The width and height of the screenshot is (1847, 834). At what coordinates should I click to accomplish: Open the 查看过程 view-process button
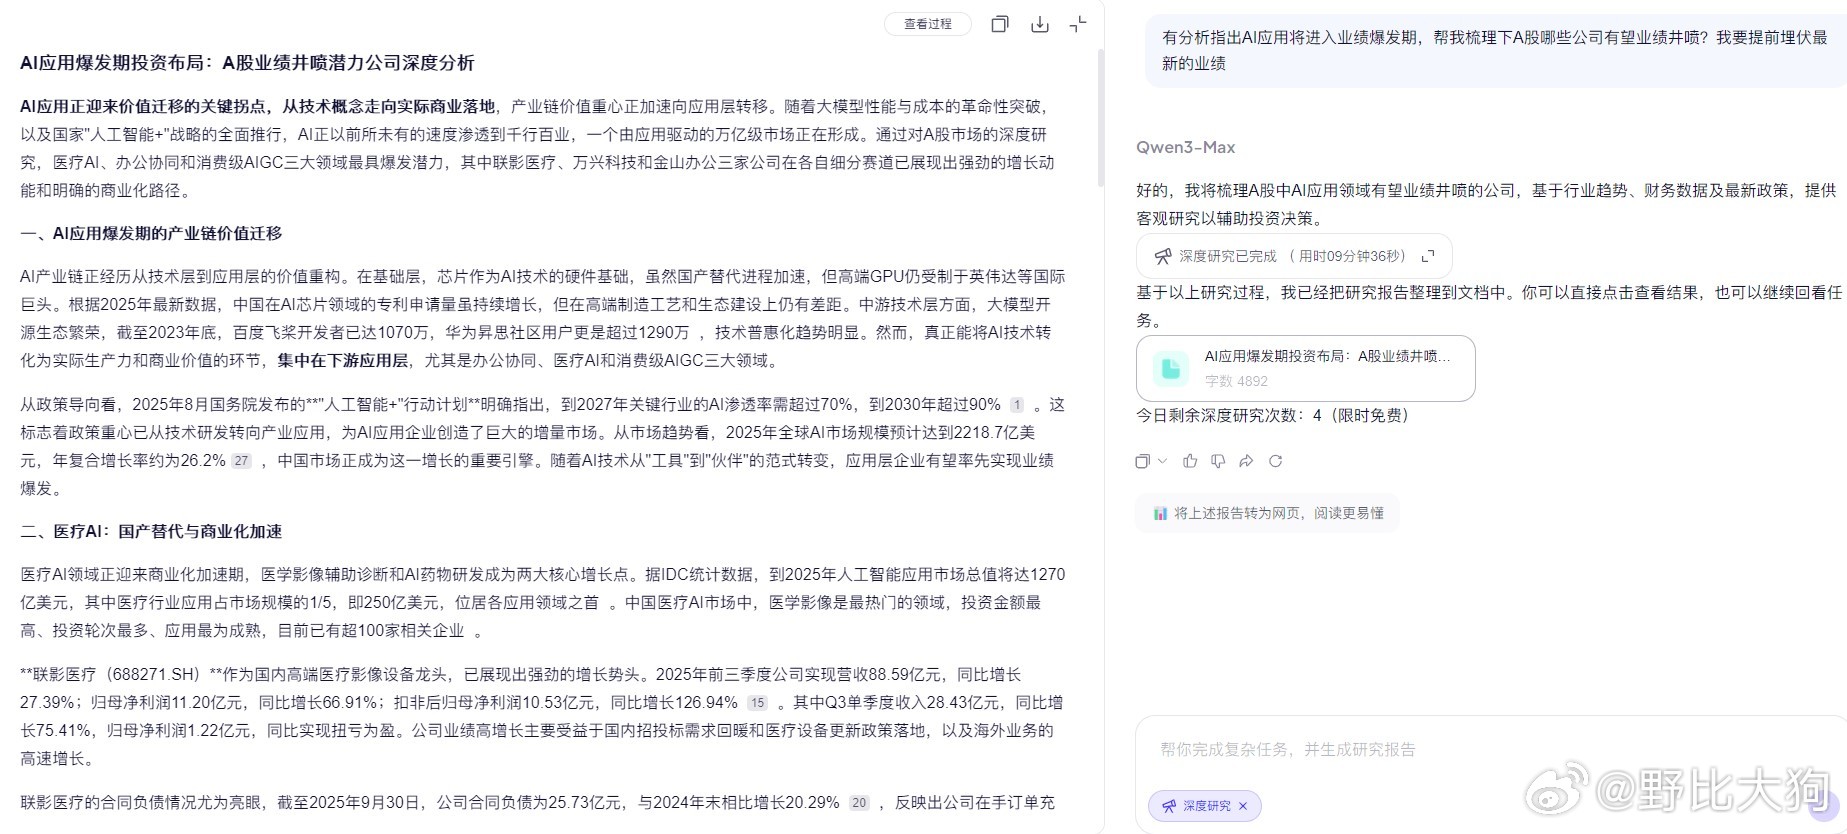coord(928,24)
